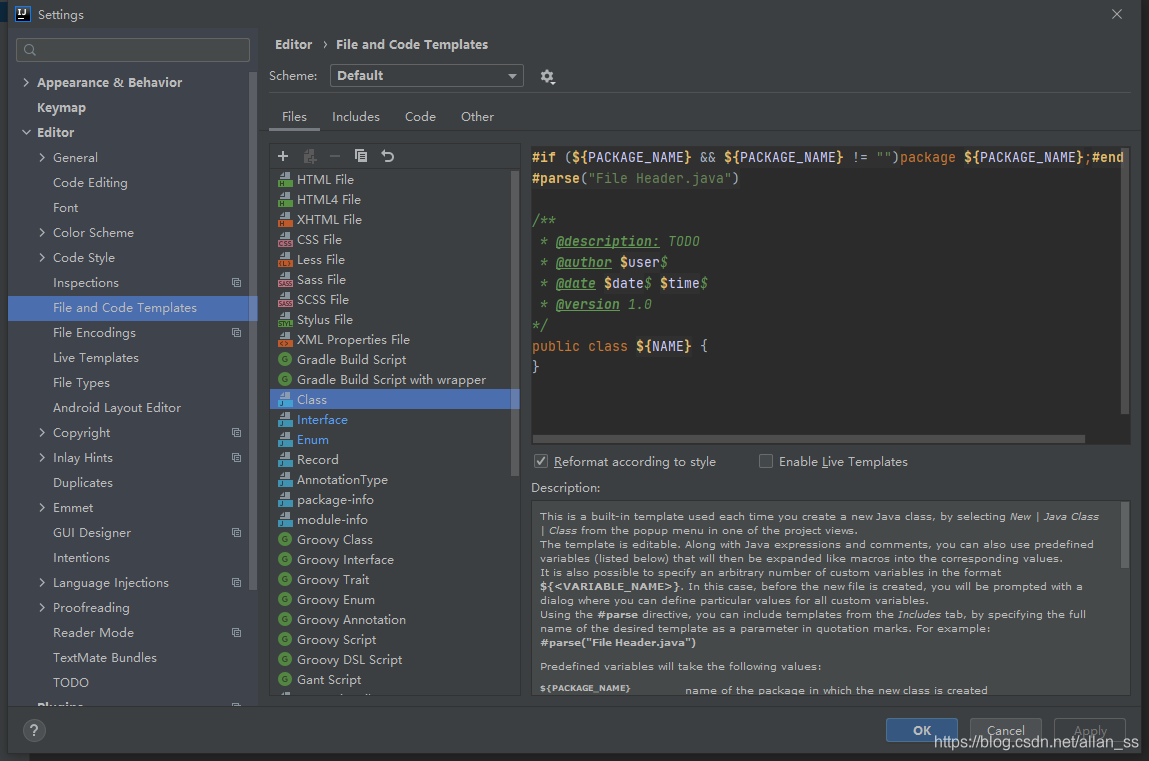Expand the Inlay Hints node
Screen dimensions: 1149x761
[x=42, y=458]
